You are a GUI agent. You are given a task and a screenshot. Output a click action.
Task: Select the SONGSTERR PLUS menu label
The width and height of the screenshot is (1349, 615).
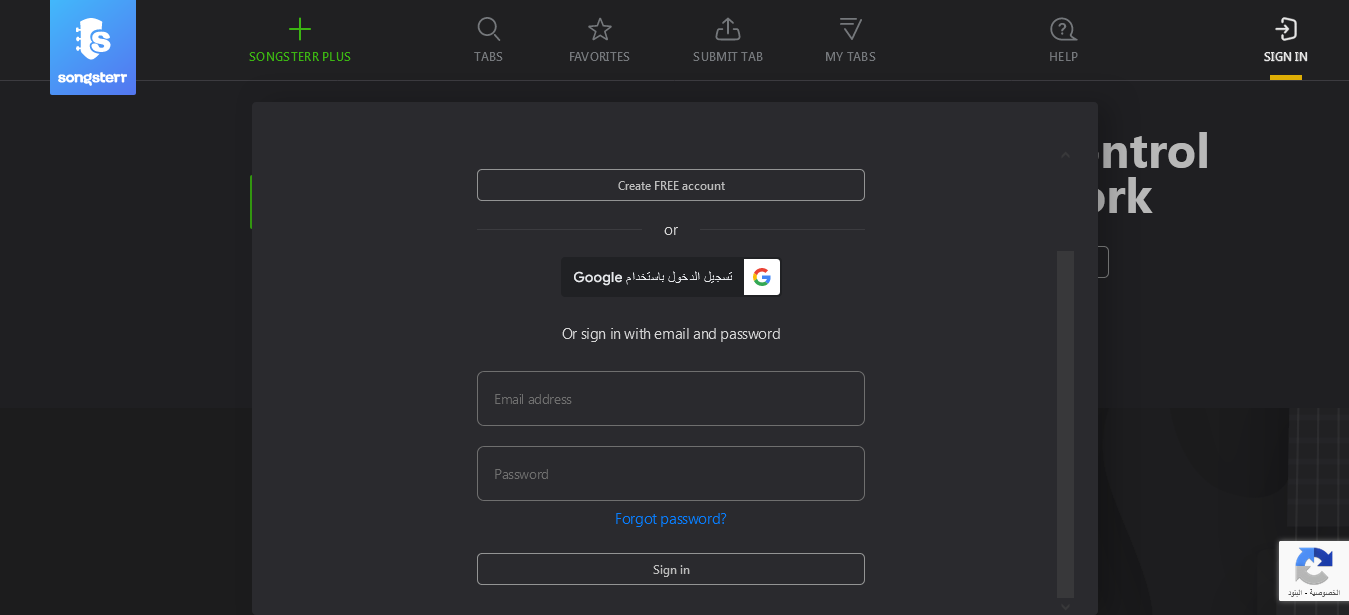[x=300, y=57]
